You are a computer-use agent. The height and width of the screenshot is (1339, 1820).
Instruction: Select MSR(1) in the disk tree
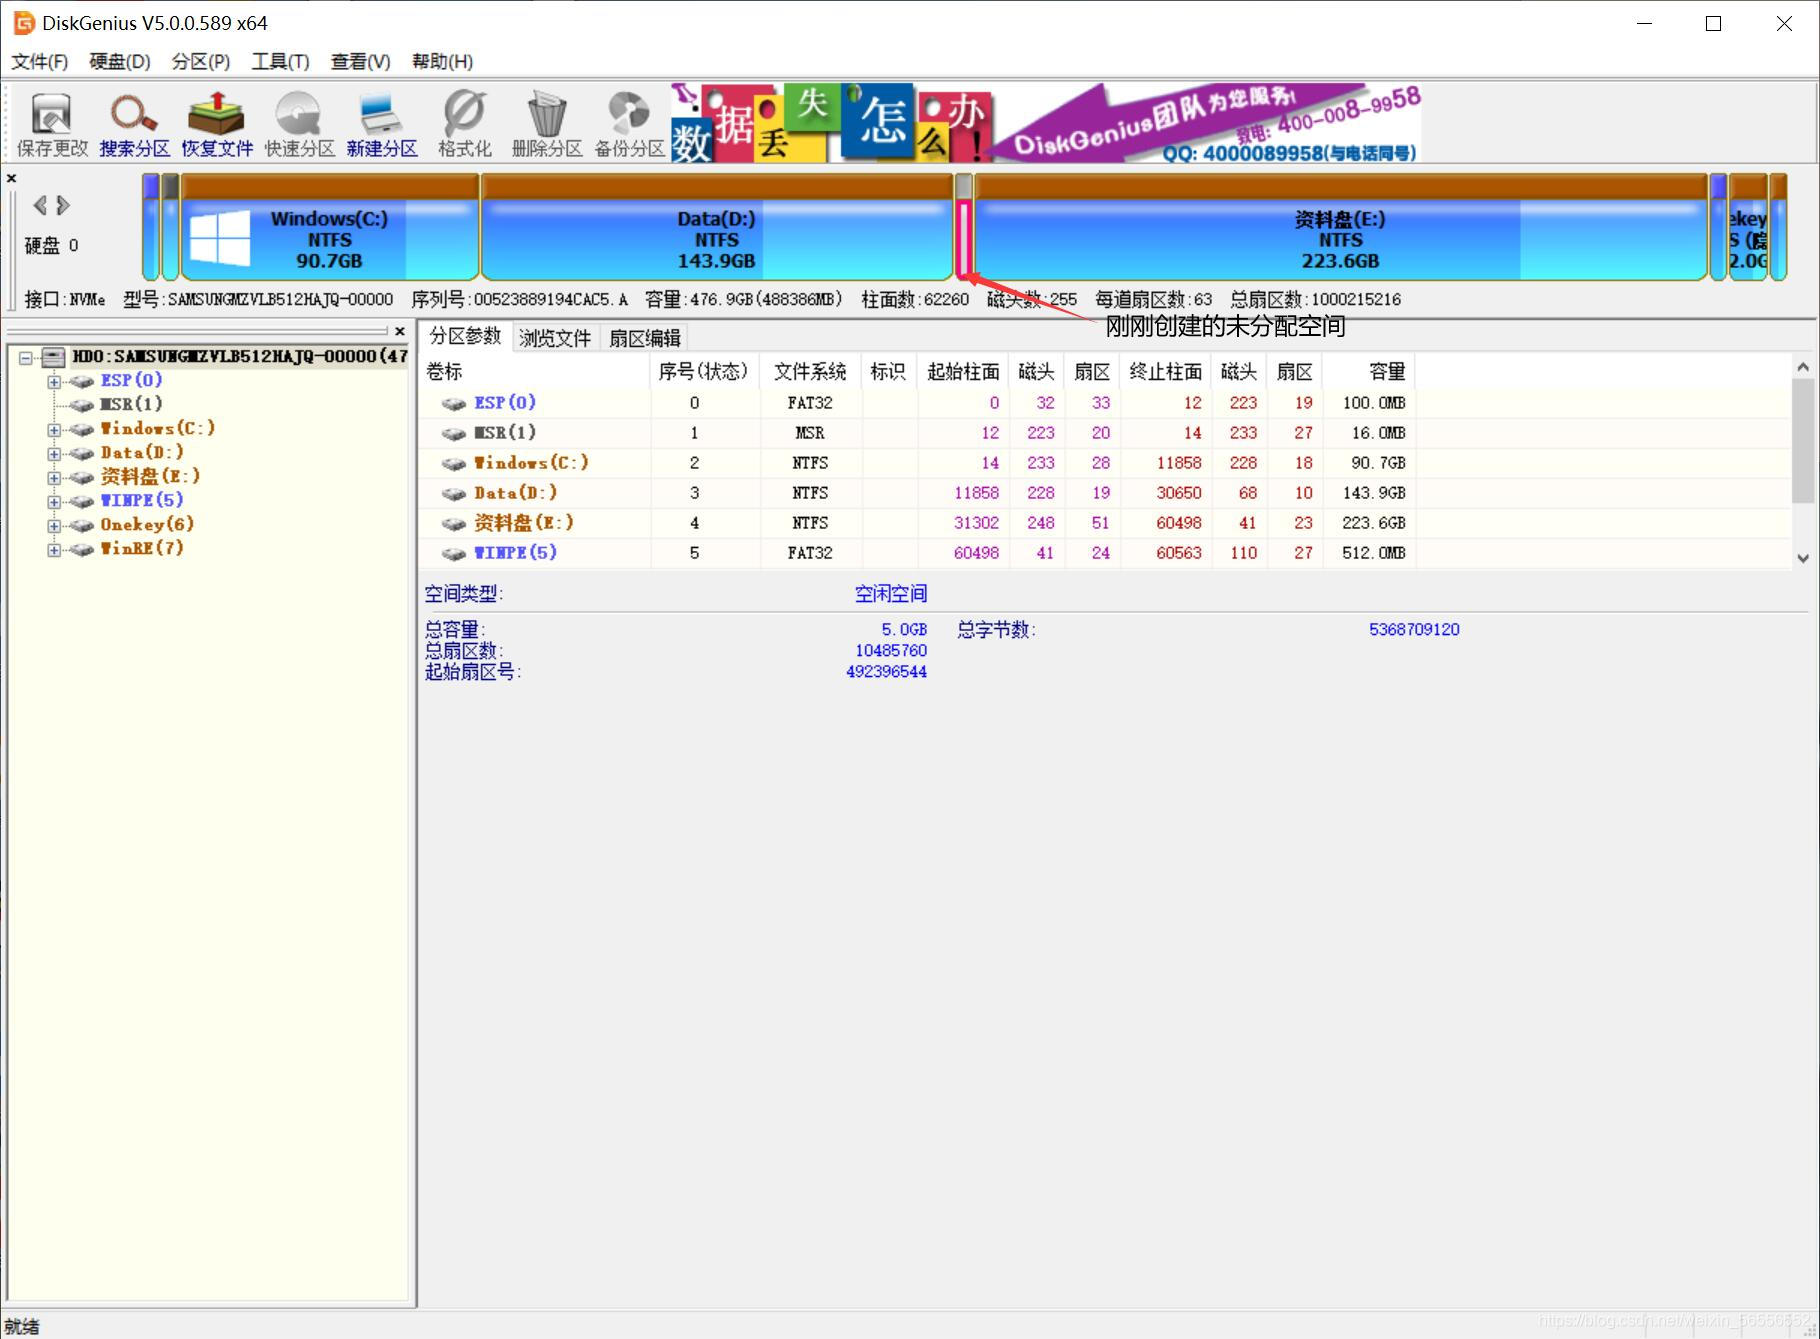131,404
